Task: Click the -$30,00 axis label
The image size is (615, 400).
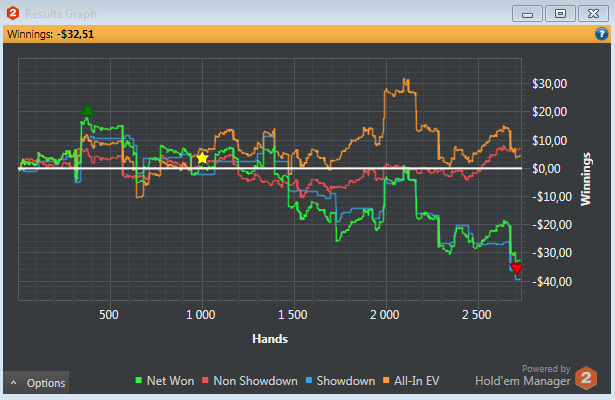Action: tap(552, 253)
